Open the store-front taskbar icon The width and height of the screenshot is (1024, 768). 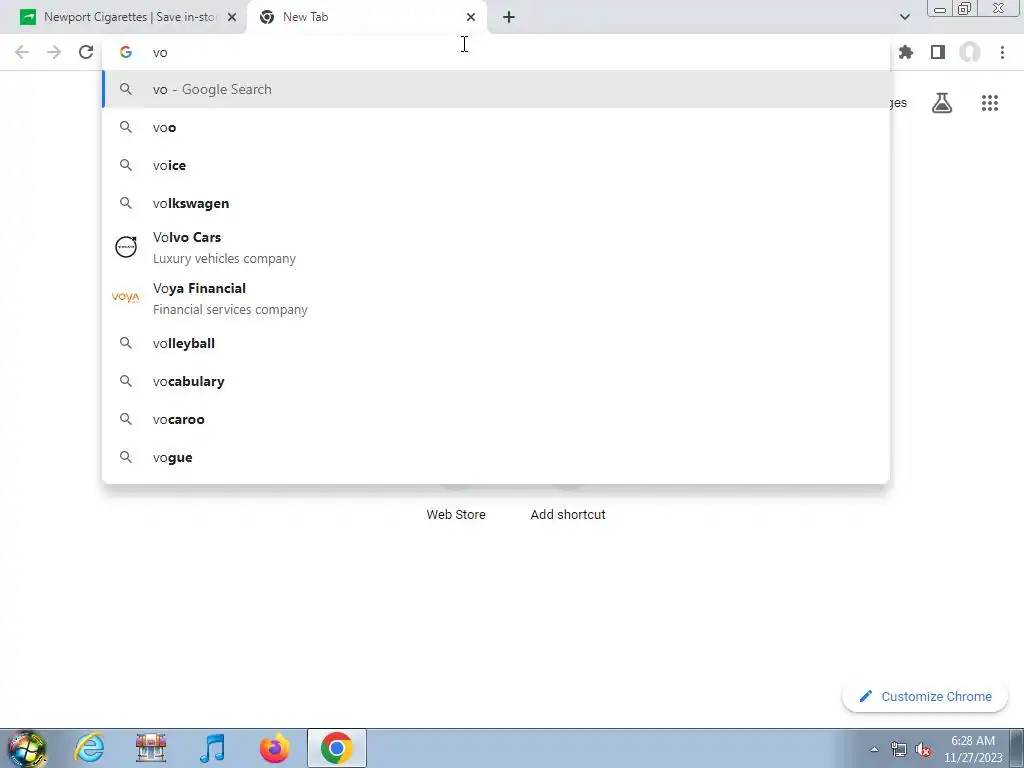pos(151,748)
